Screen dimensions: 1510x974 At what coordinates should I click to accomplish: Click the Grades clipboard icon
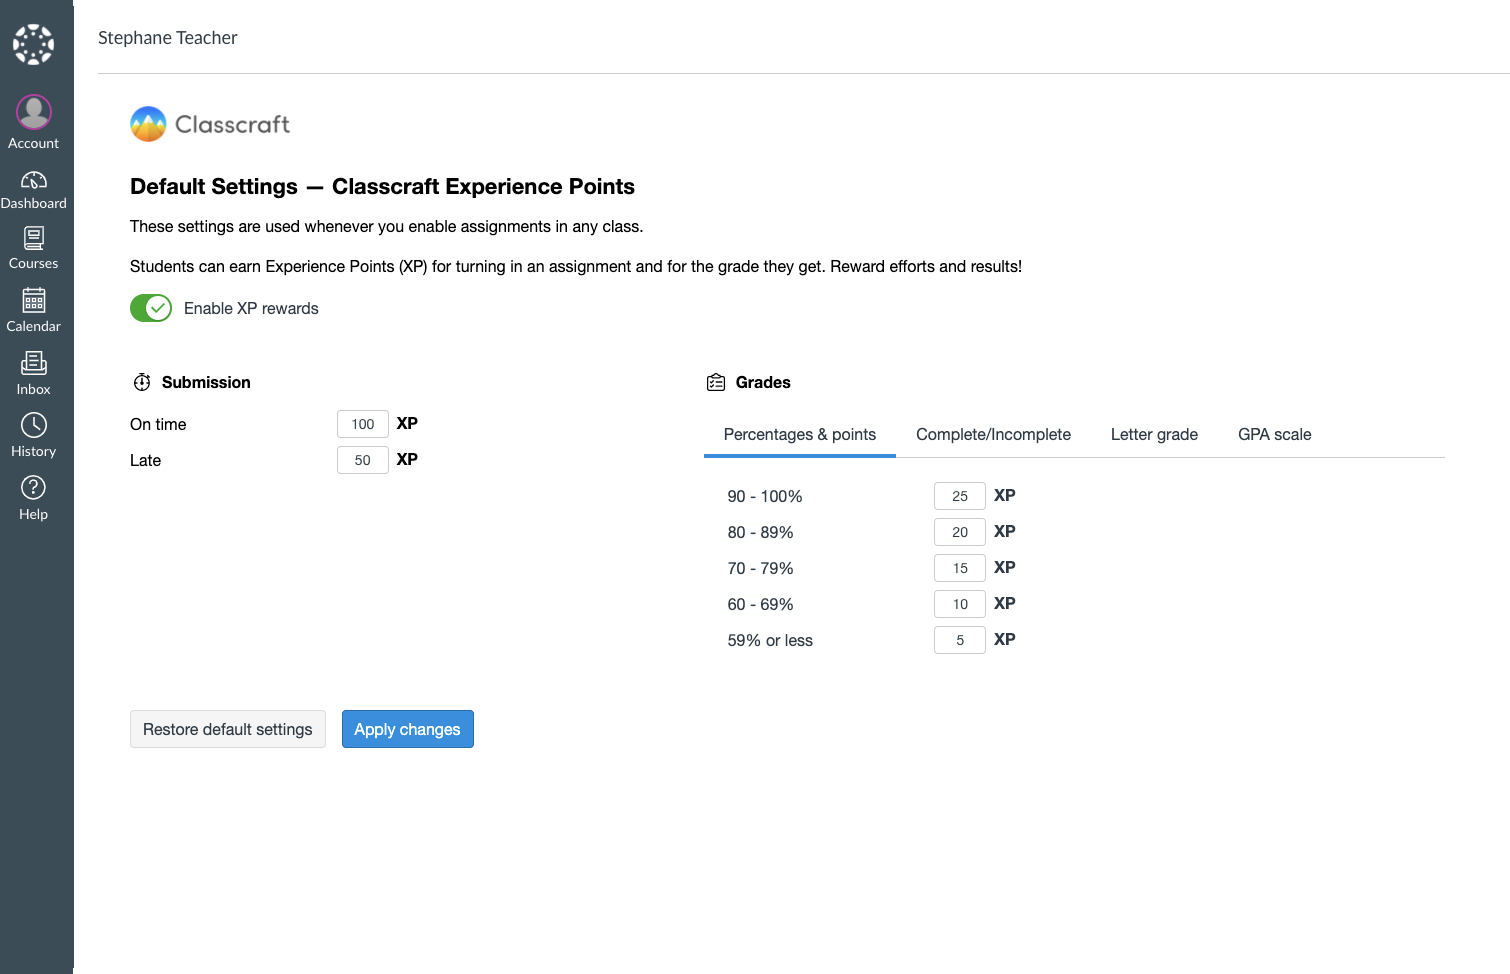[716, 382]
